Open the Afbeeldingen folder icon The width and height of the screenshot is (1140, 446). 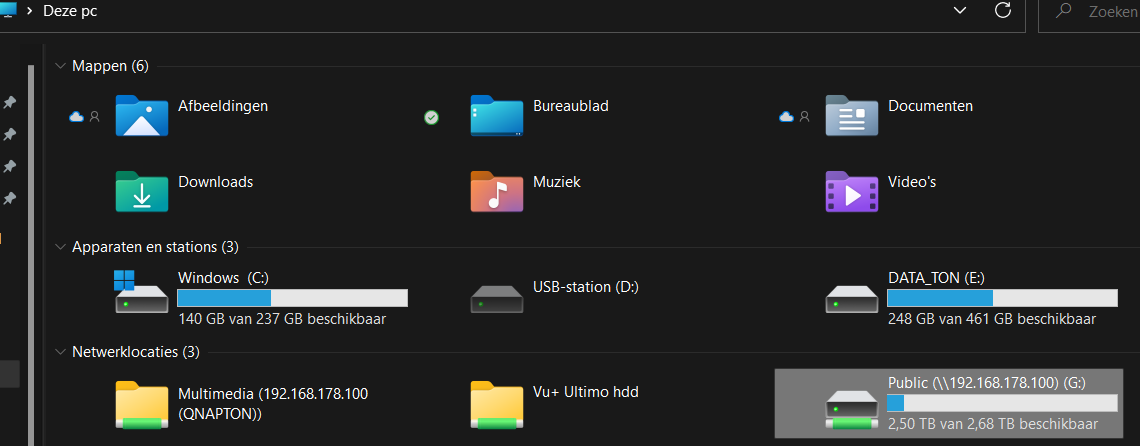click(x=142, y=116)
